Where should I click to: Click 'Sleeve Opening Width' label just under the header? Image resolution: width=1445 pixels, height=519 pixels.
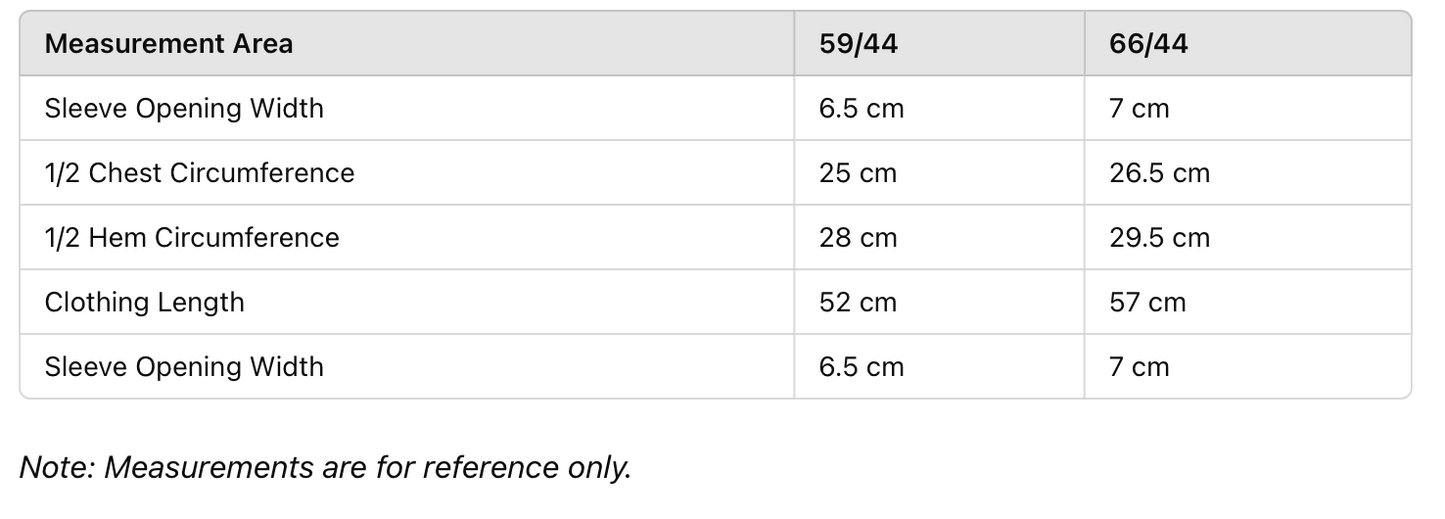(184, 108)
